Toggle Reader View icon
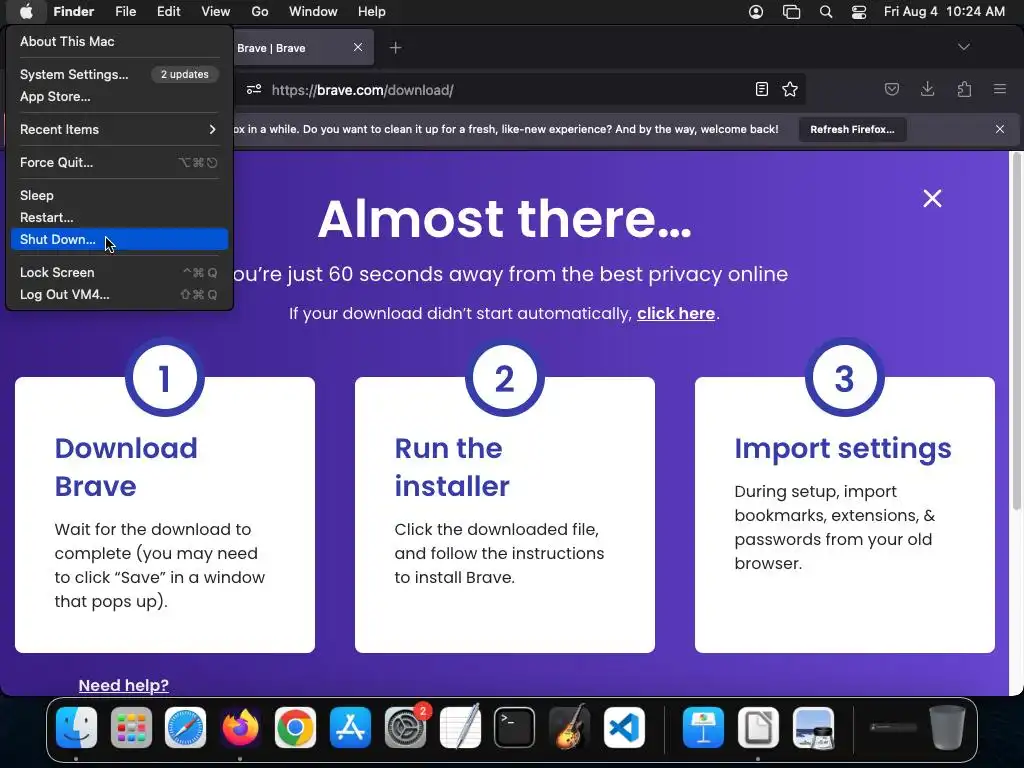 [761, 89]
